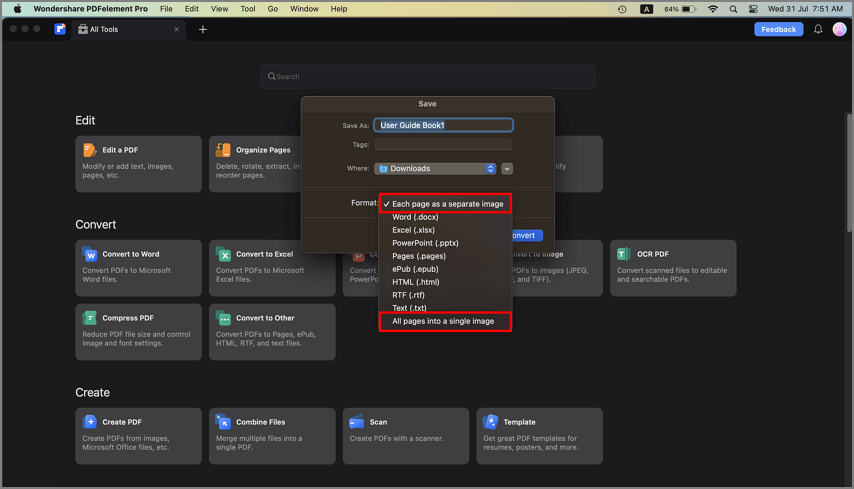The width and height of the screenshot is (854, 489).
Task: Open the Help menu
Action: 339,9
